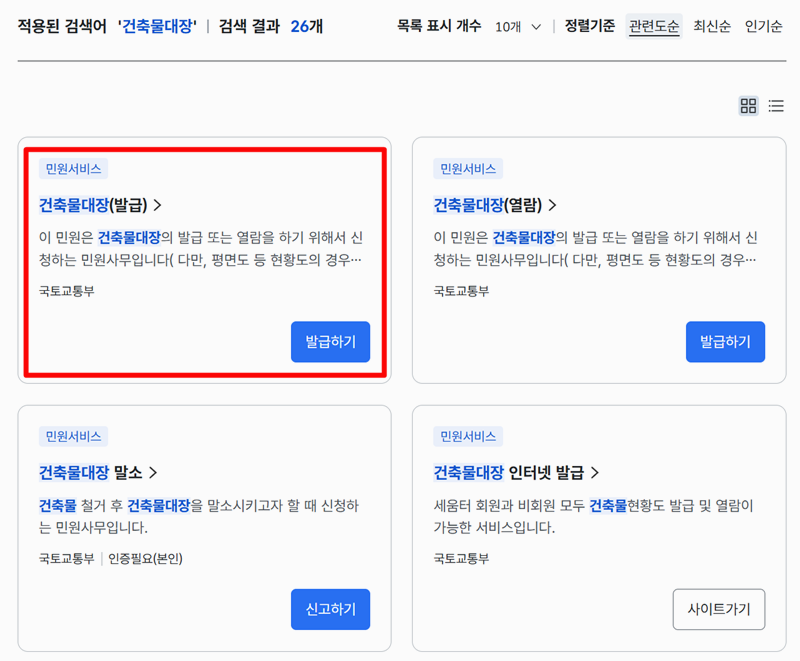Click 신고하기 in the 건축물대장 말소 card
800x661 pixels.
point(331,609)
